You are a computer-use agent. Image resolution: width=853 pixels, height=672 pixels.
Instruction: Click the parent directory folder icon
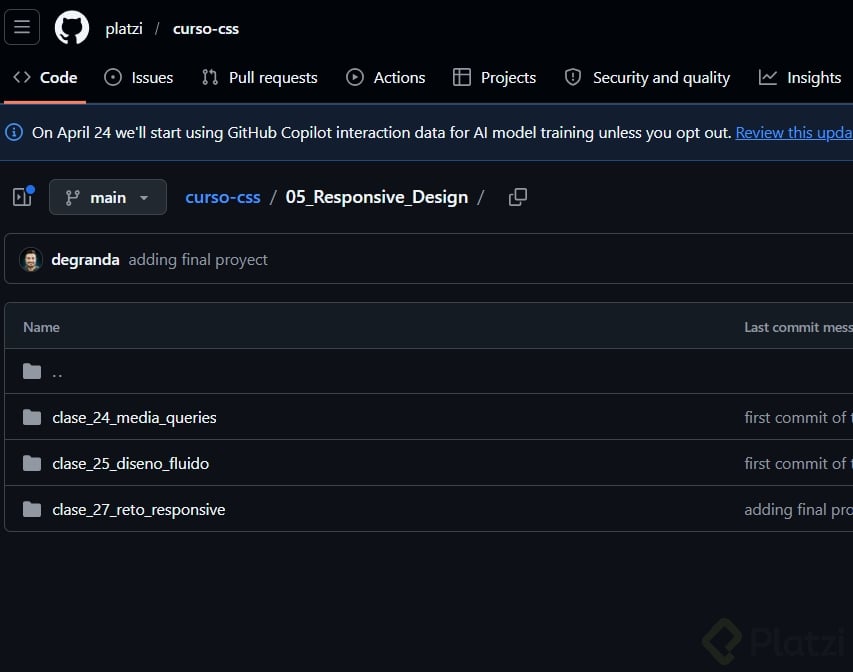pos(32,372)
